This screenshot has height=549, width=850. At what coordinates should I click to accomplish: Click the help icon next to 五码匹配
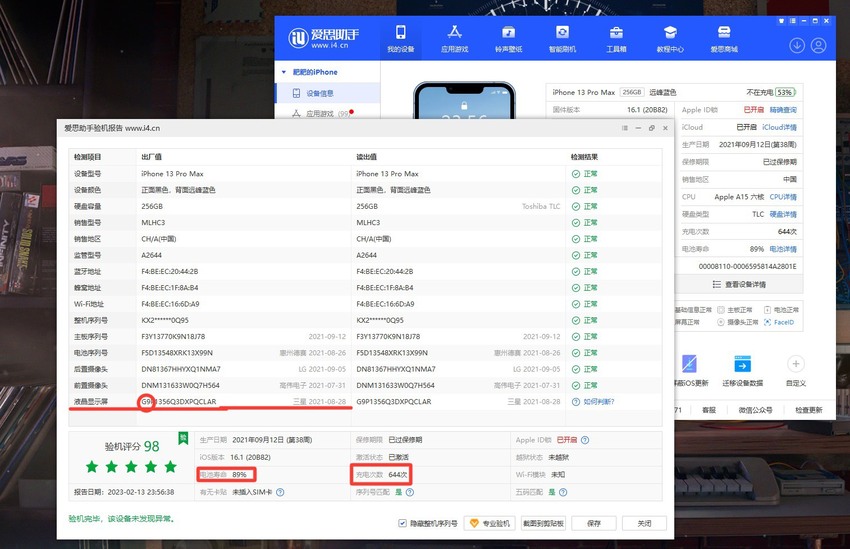(563, 492)
